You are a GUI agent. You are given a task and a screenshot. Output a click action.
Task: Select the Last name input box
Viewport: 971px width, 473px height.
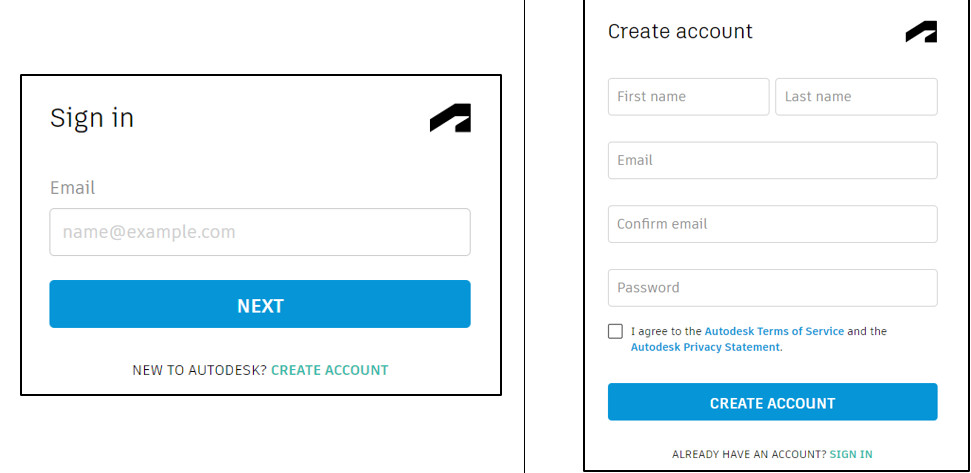click(856, 97)
